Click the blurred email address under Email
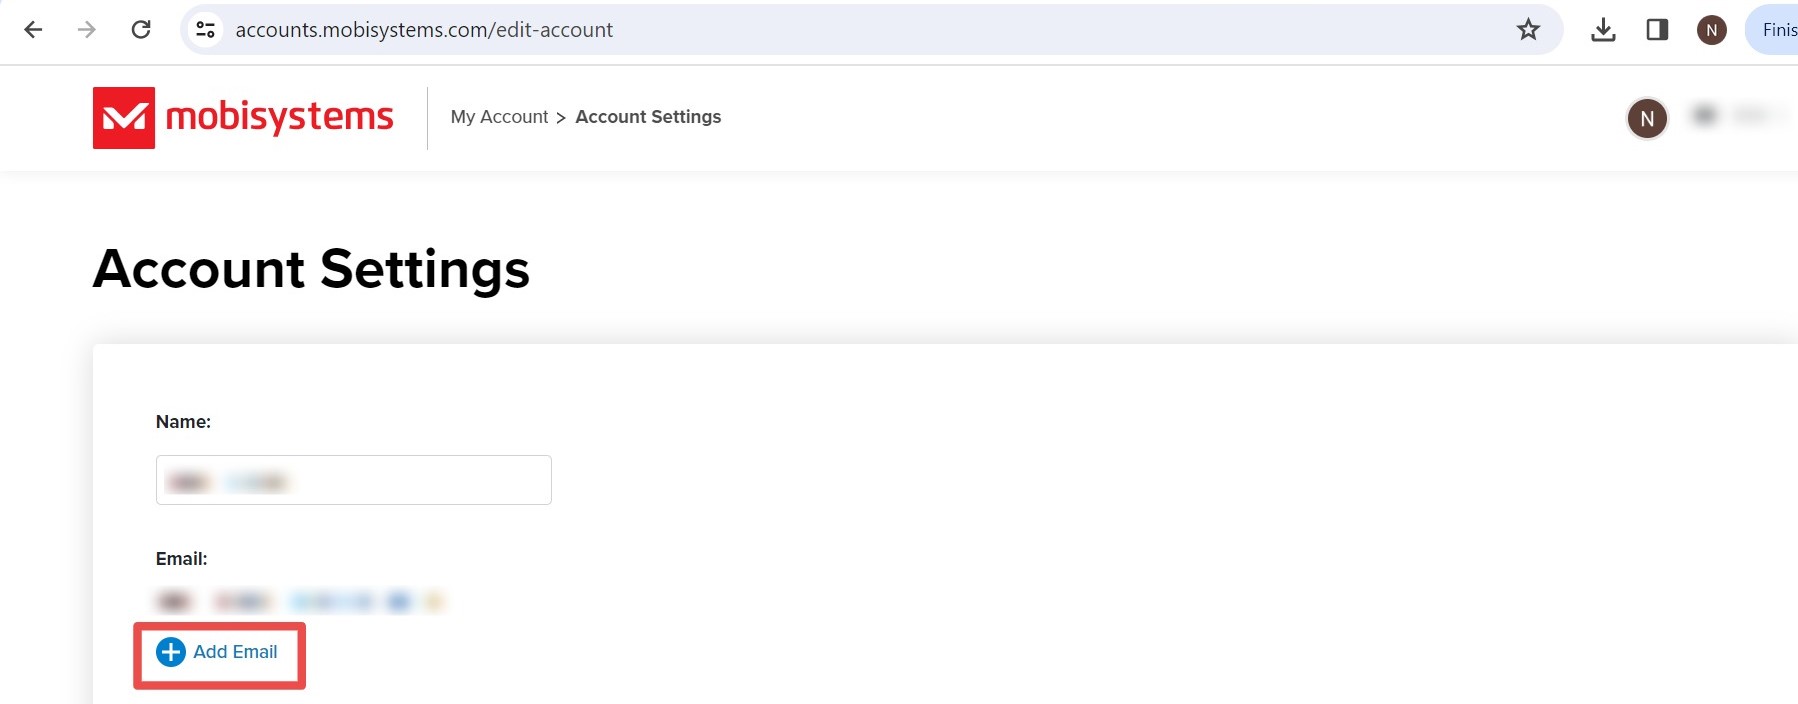 (x=299, y=601)
